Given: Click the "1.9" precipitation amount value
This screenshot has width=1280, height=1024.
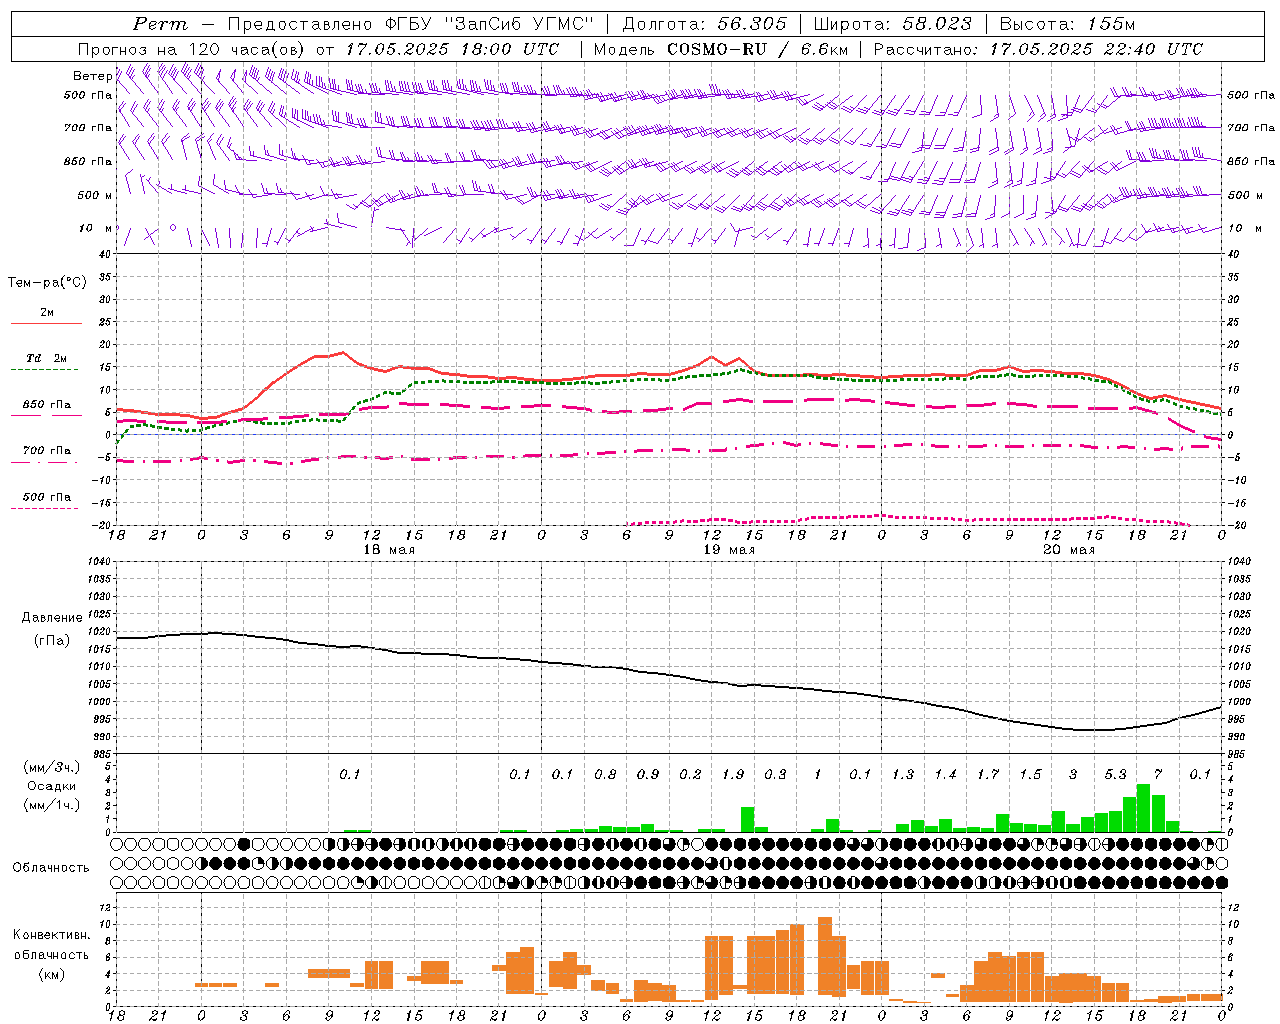Looking at the screenshot, I should 733,774.
